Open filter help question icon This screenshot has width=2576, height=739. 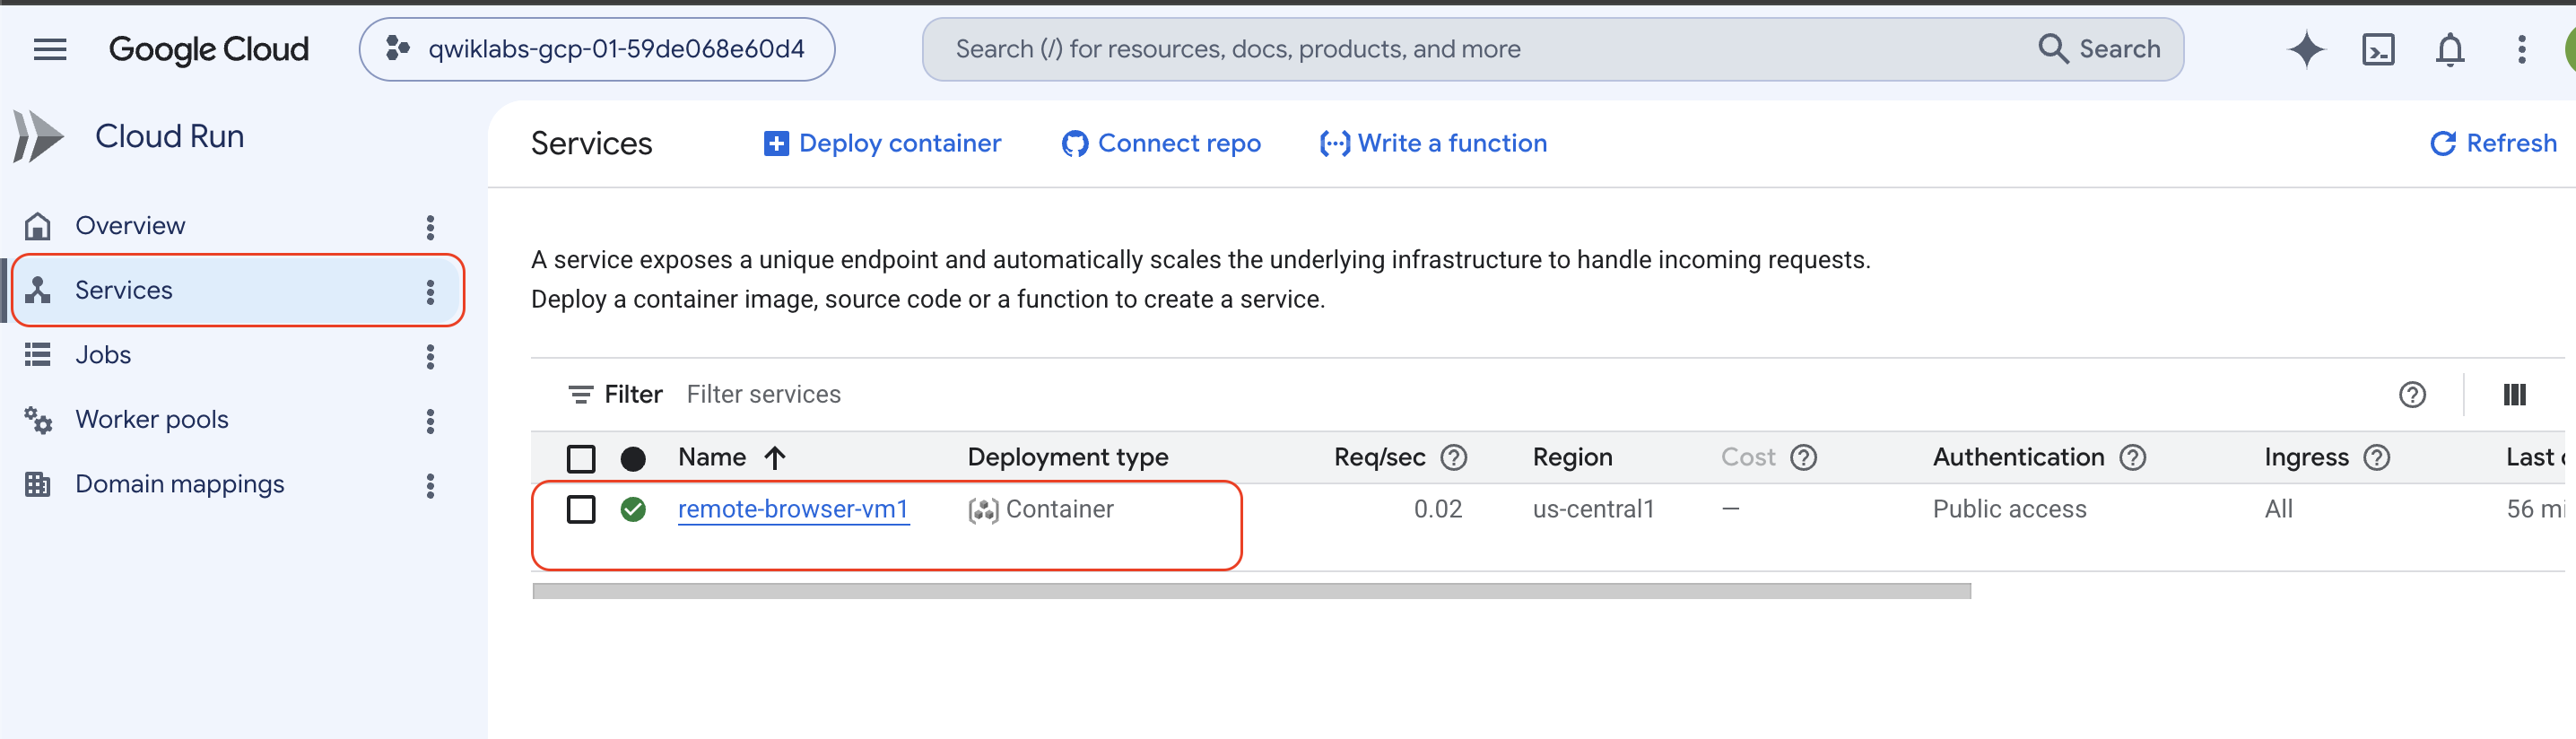[2412, 395]
